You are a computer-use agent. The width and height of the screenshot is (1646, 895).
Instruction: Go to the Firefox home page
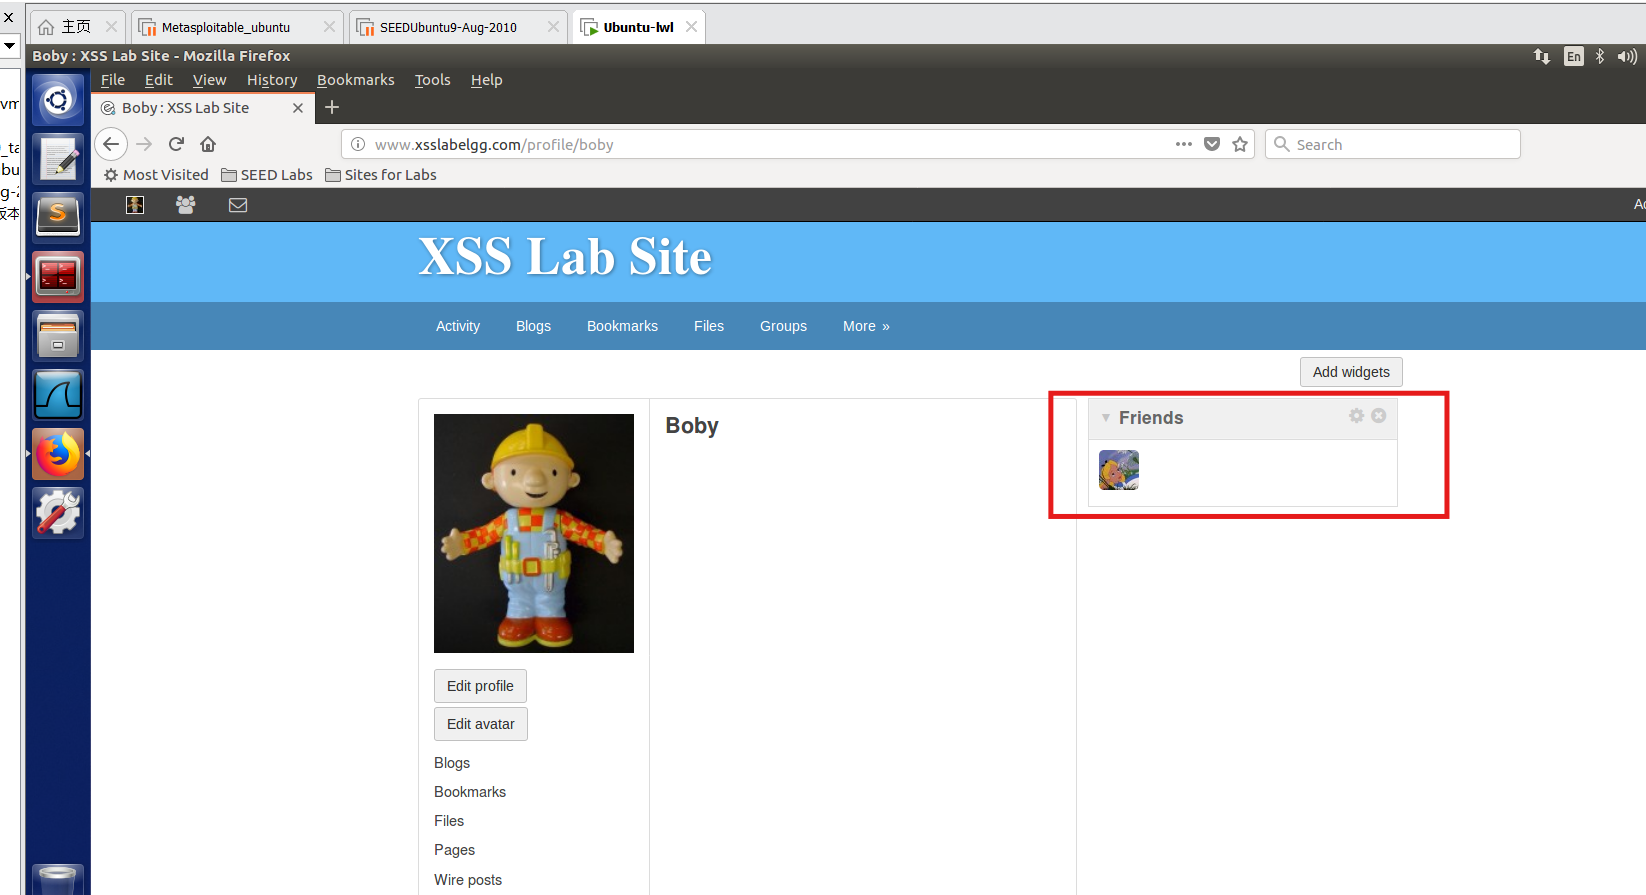coord(208,144)
